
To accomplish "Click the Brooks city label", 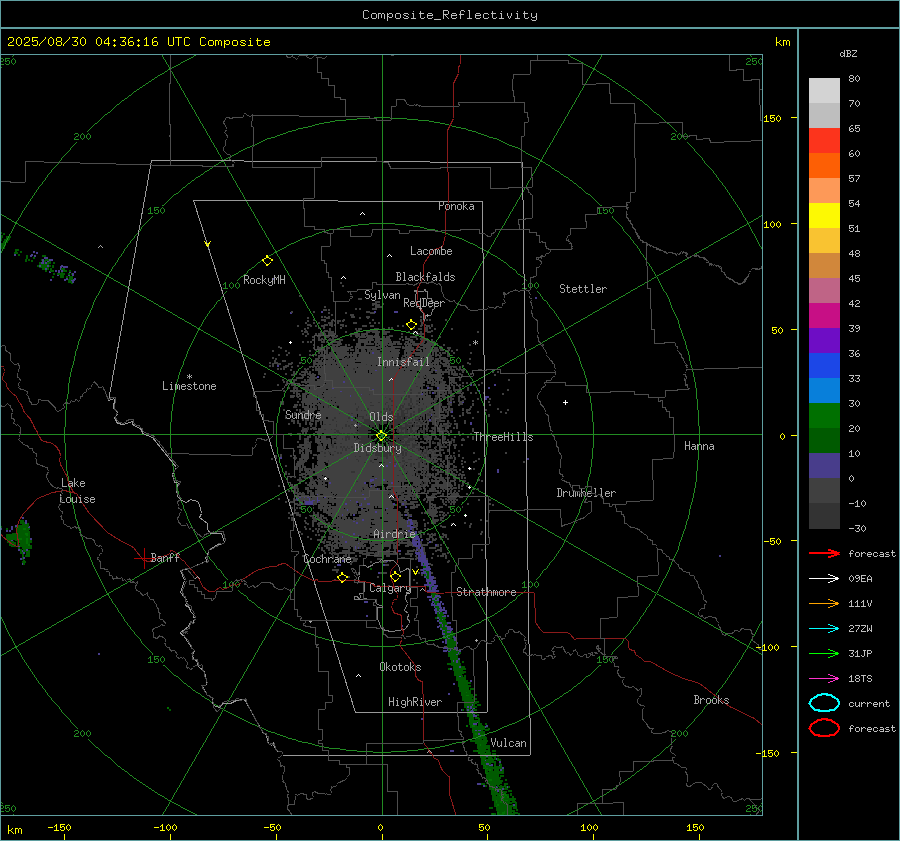I will point(711,700).
